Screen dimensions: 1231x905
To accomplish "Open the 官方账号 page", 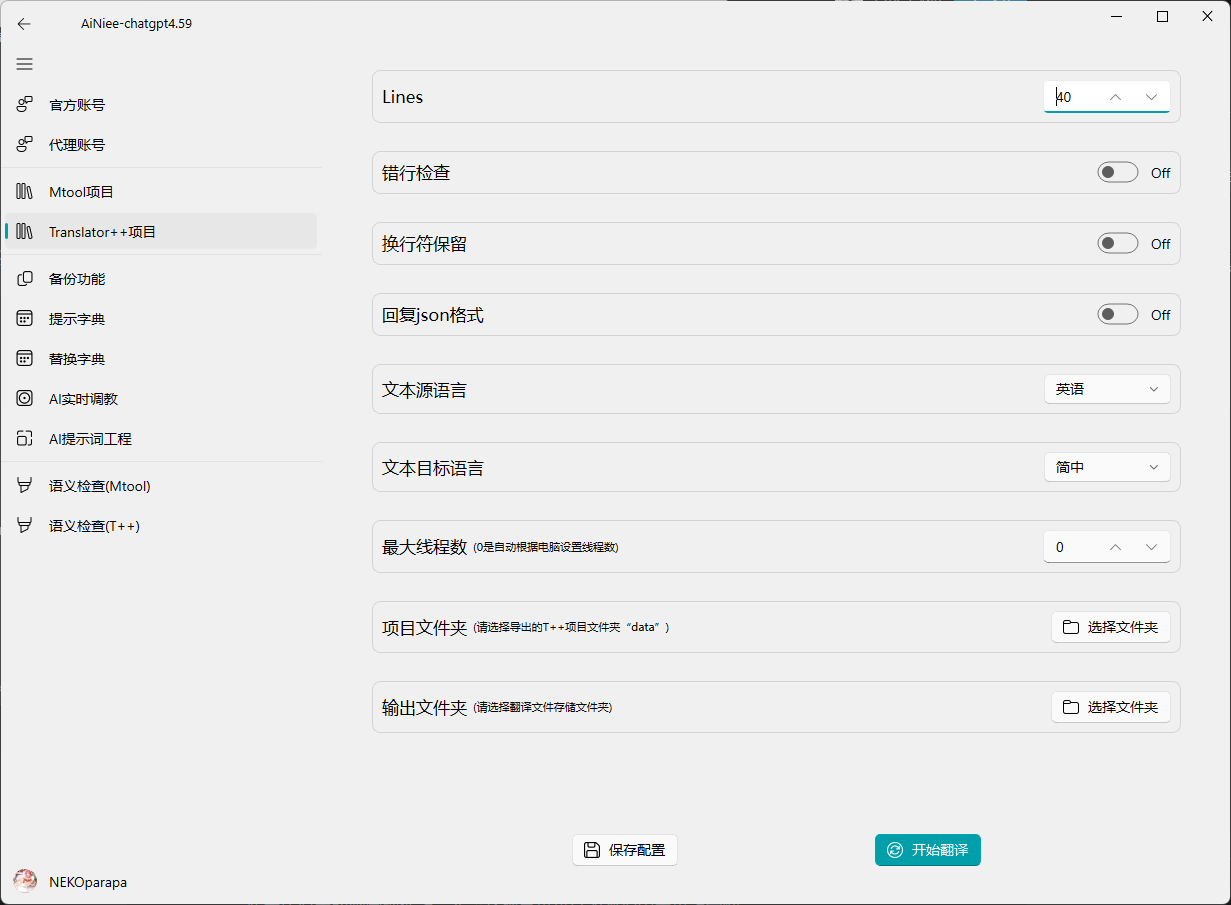I will pyautogui.click(x=161, y=104).
